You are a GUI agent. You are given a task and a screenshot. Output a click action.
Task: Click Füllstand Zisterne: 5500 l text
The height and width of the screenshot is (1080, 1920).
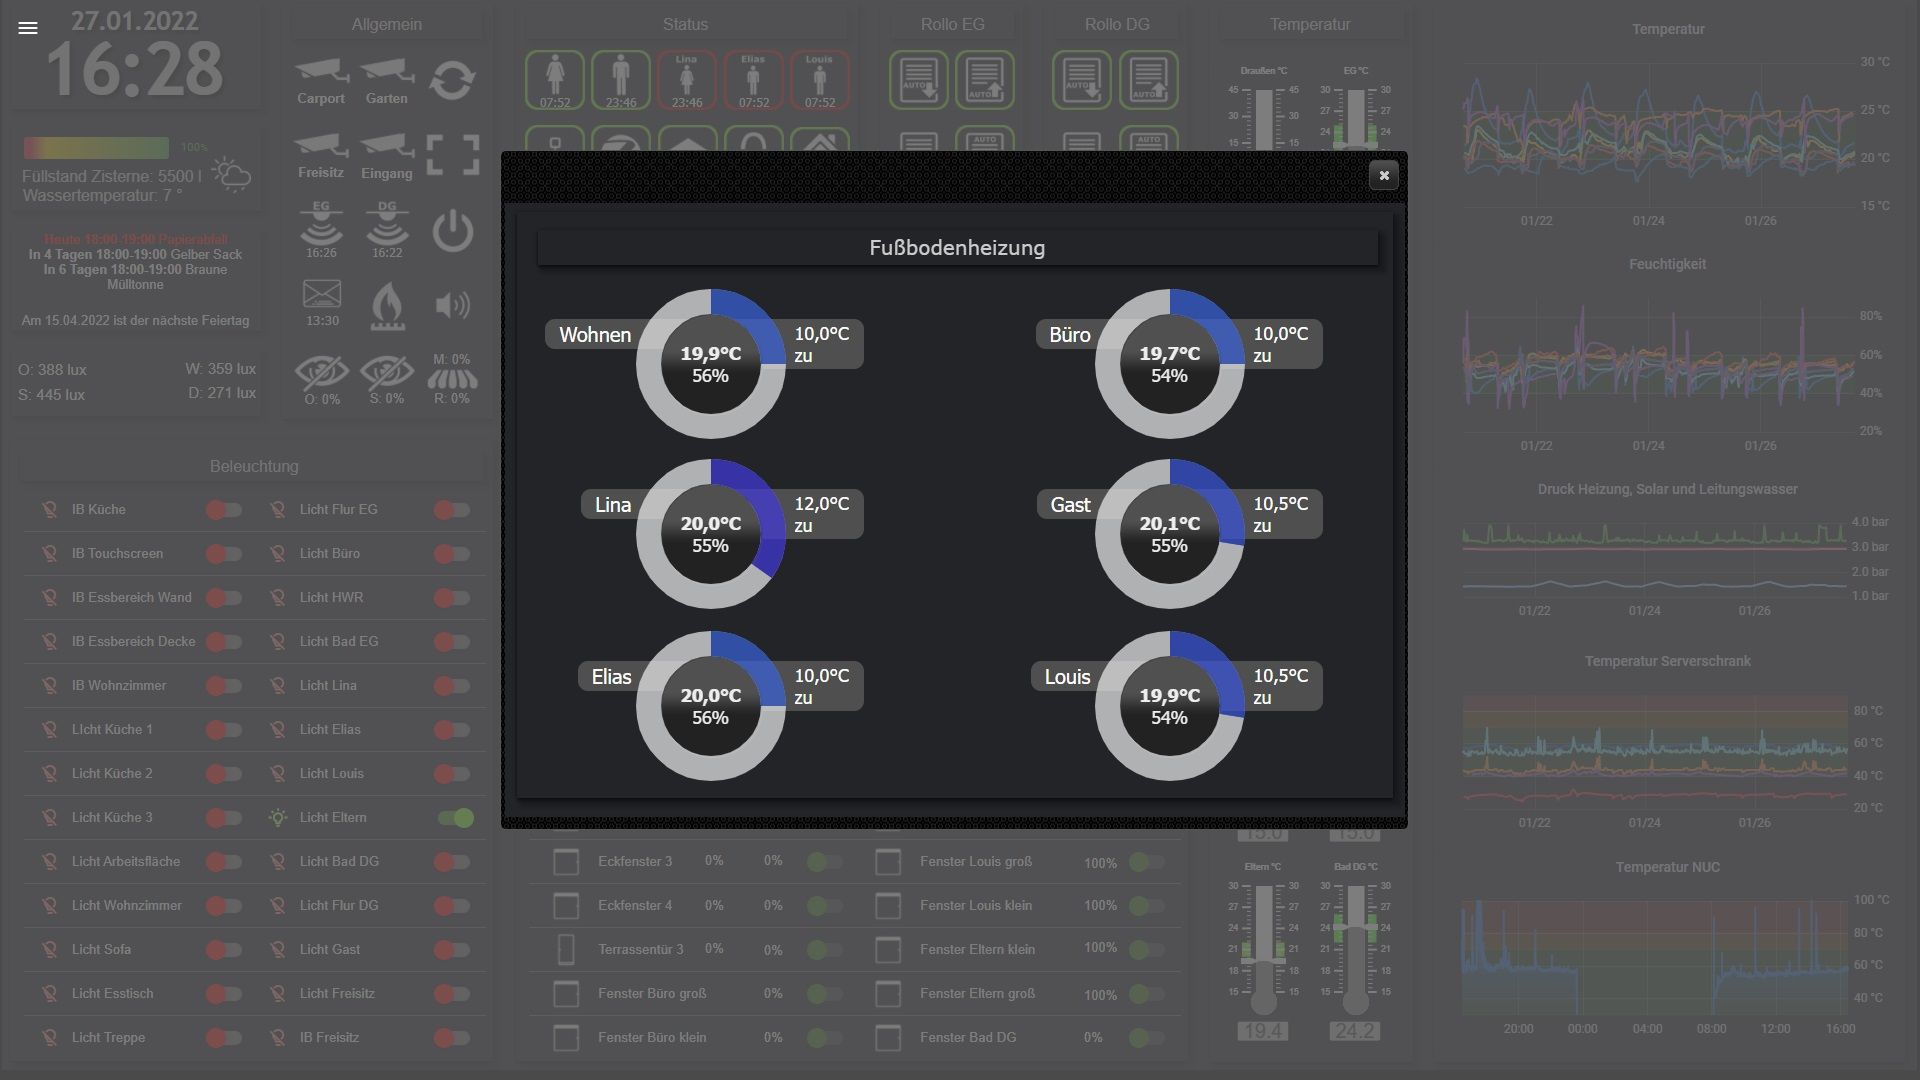pos(112,176)
